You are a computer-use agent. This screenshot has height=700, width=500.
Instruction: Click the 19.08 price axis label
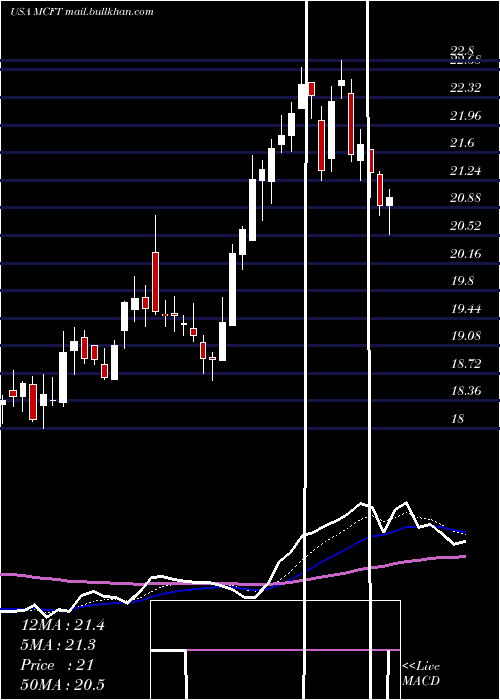pyautogui.click(x=466, y=336)
